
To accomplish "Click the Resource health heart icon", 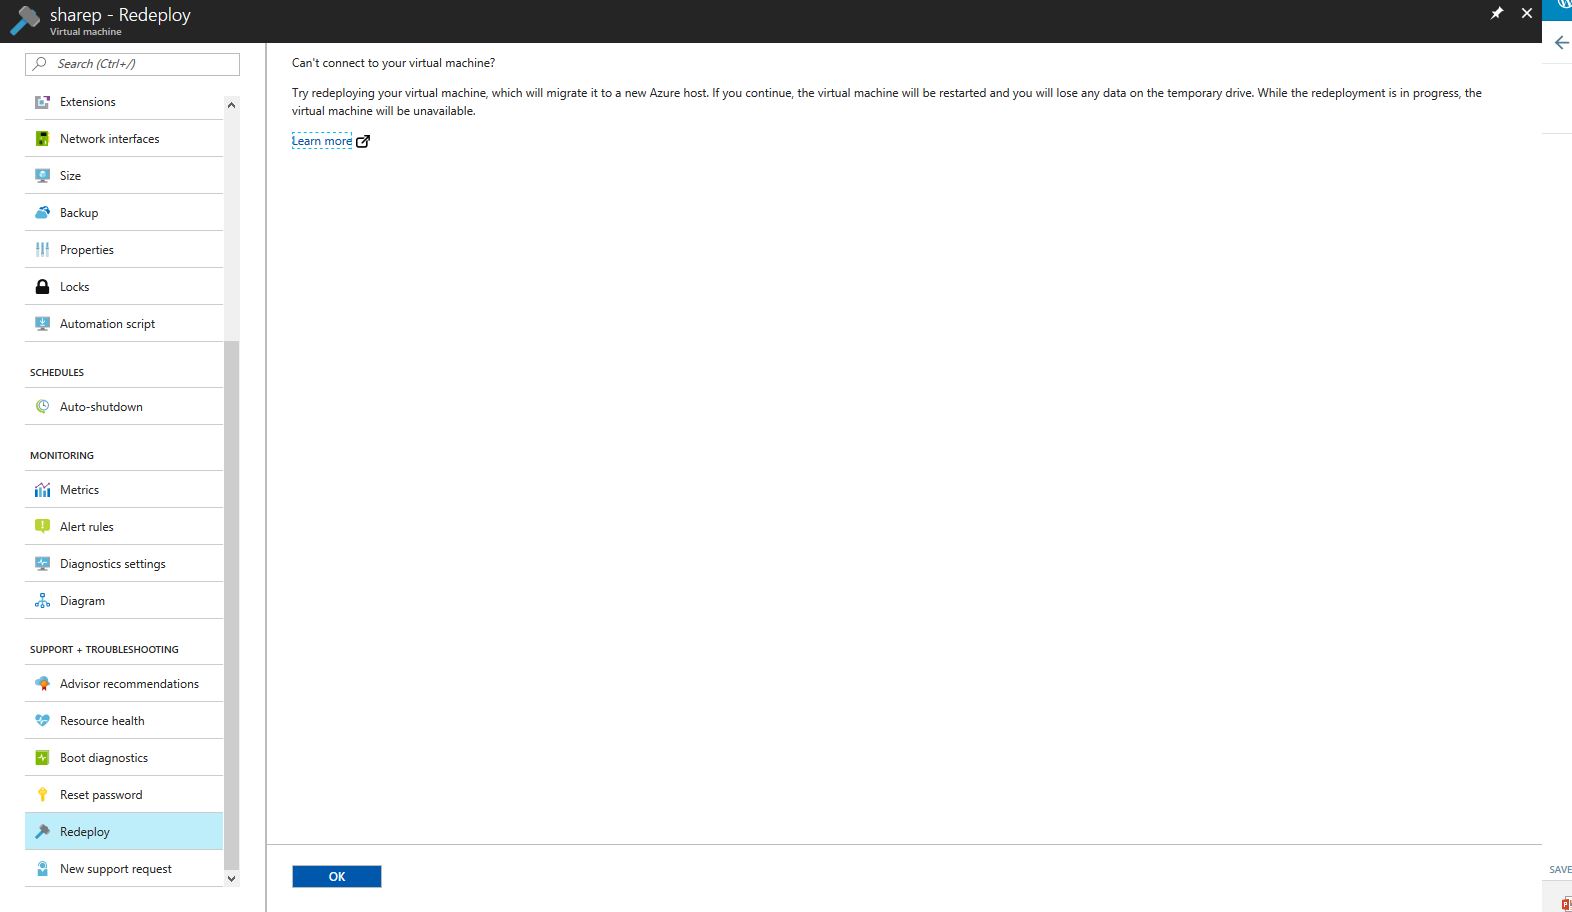I will click(x=42, y=721).
